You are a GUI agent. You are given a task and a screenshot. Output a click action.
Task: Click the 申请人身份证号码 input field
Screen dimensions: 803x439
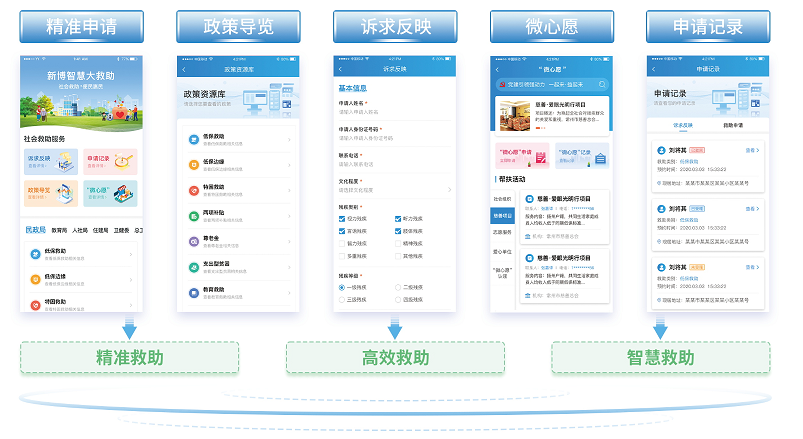pos(393,138)
